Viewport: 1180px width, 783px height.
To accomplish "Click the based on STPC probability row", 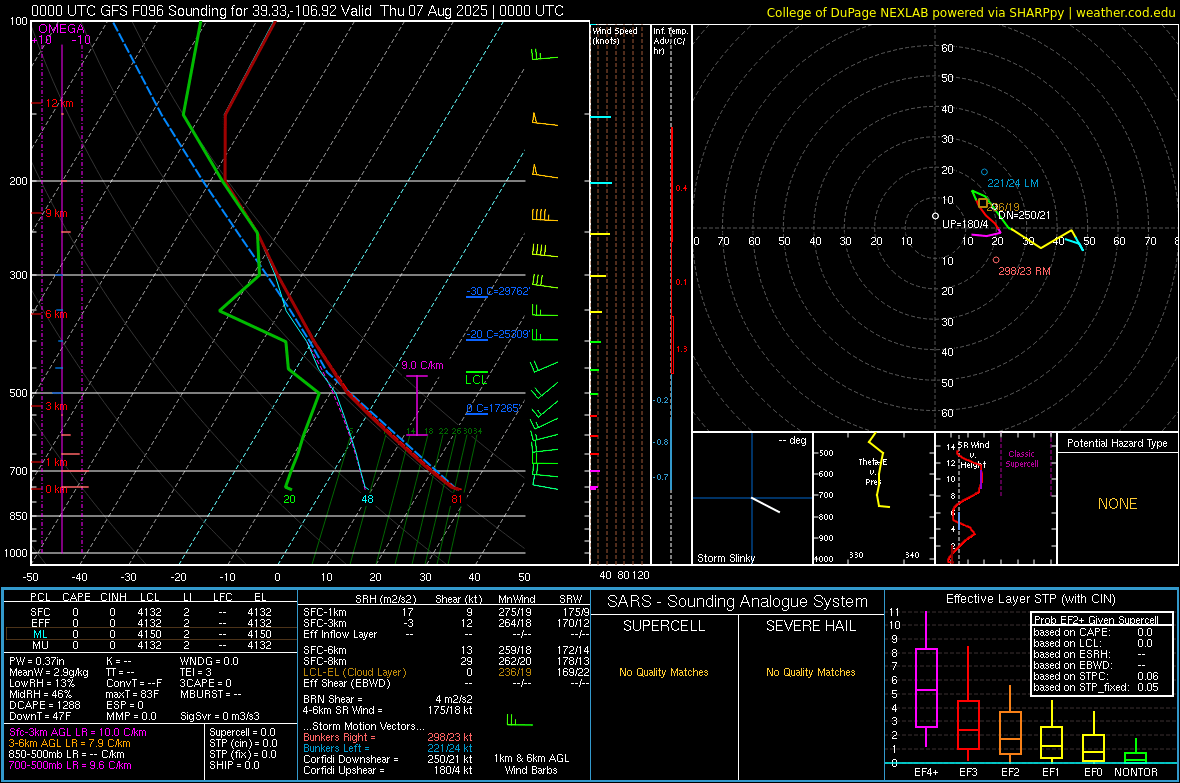I will tap(1096, 676).
